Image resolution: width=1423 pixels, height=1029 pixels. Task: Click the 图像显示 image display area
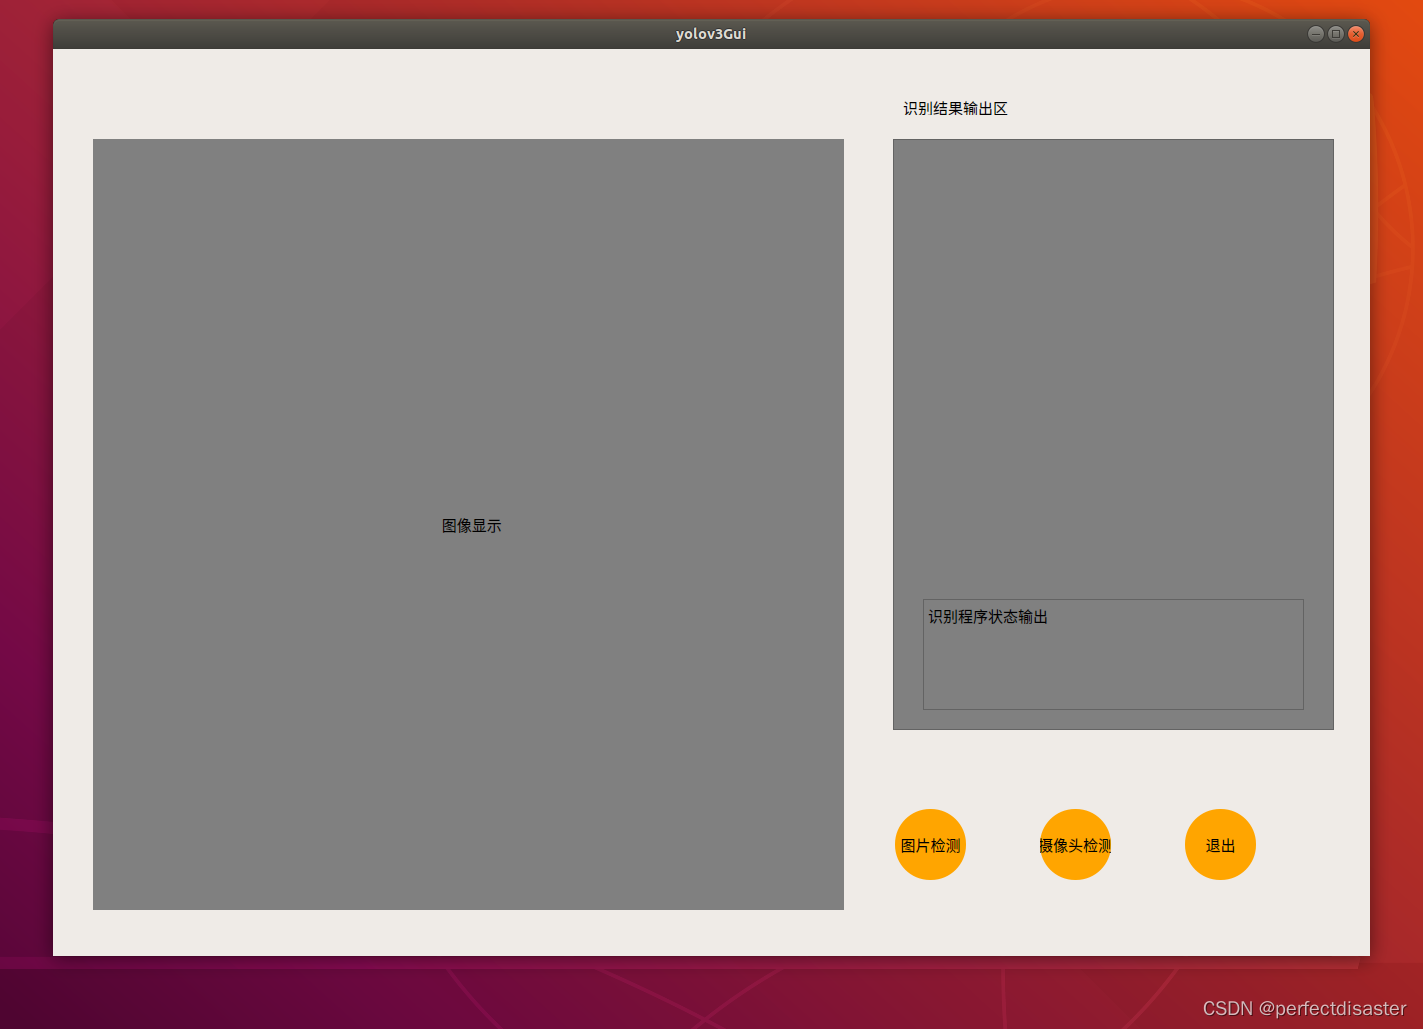click(x=468, y=525)
